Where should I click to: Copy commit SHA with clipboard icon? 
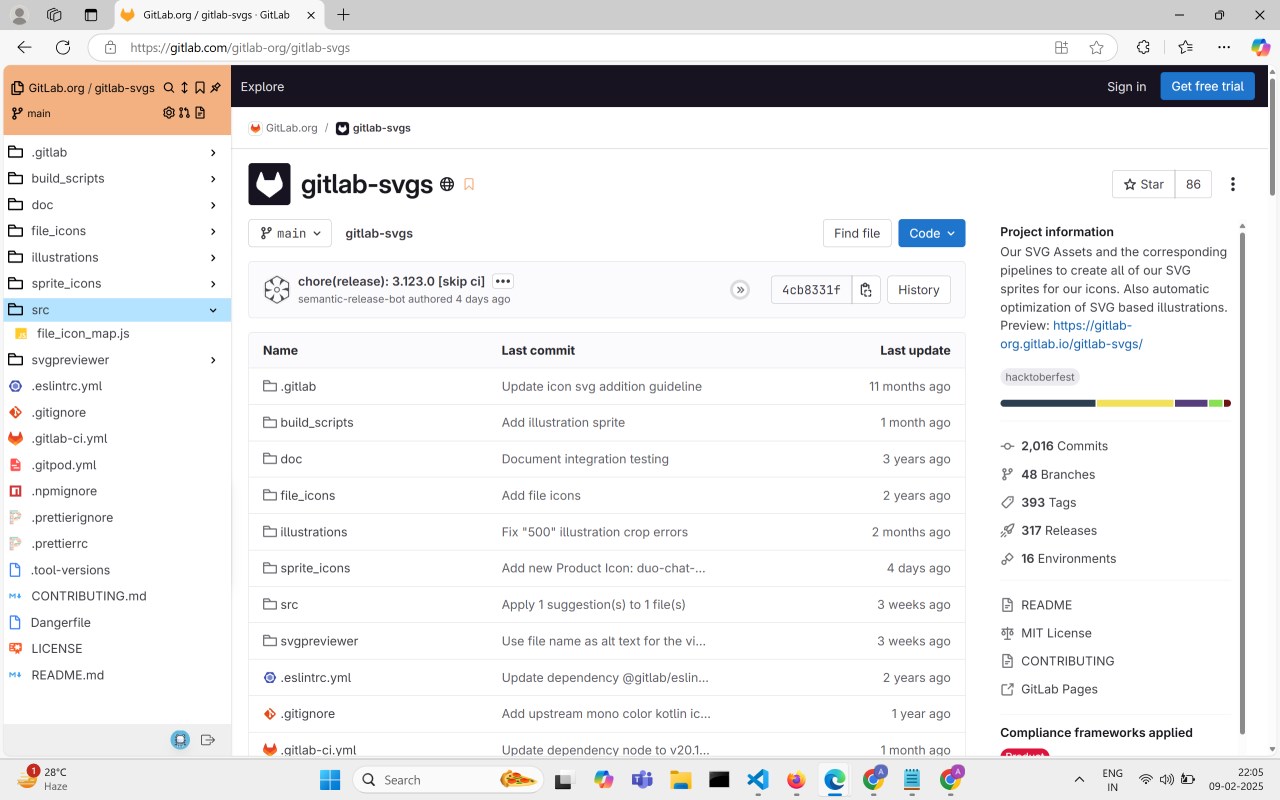click(866, 290)
